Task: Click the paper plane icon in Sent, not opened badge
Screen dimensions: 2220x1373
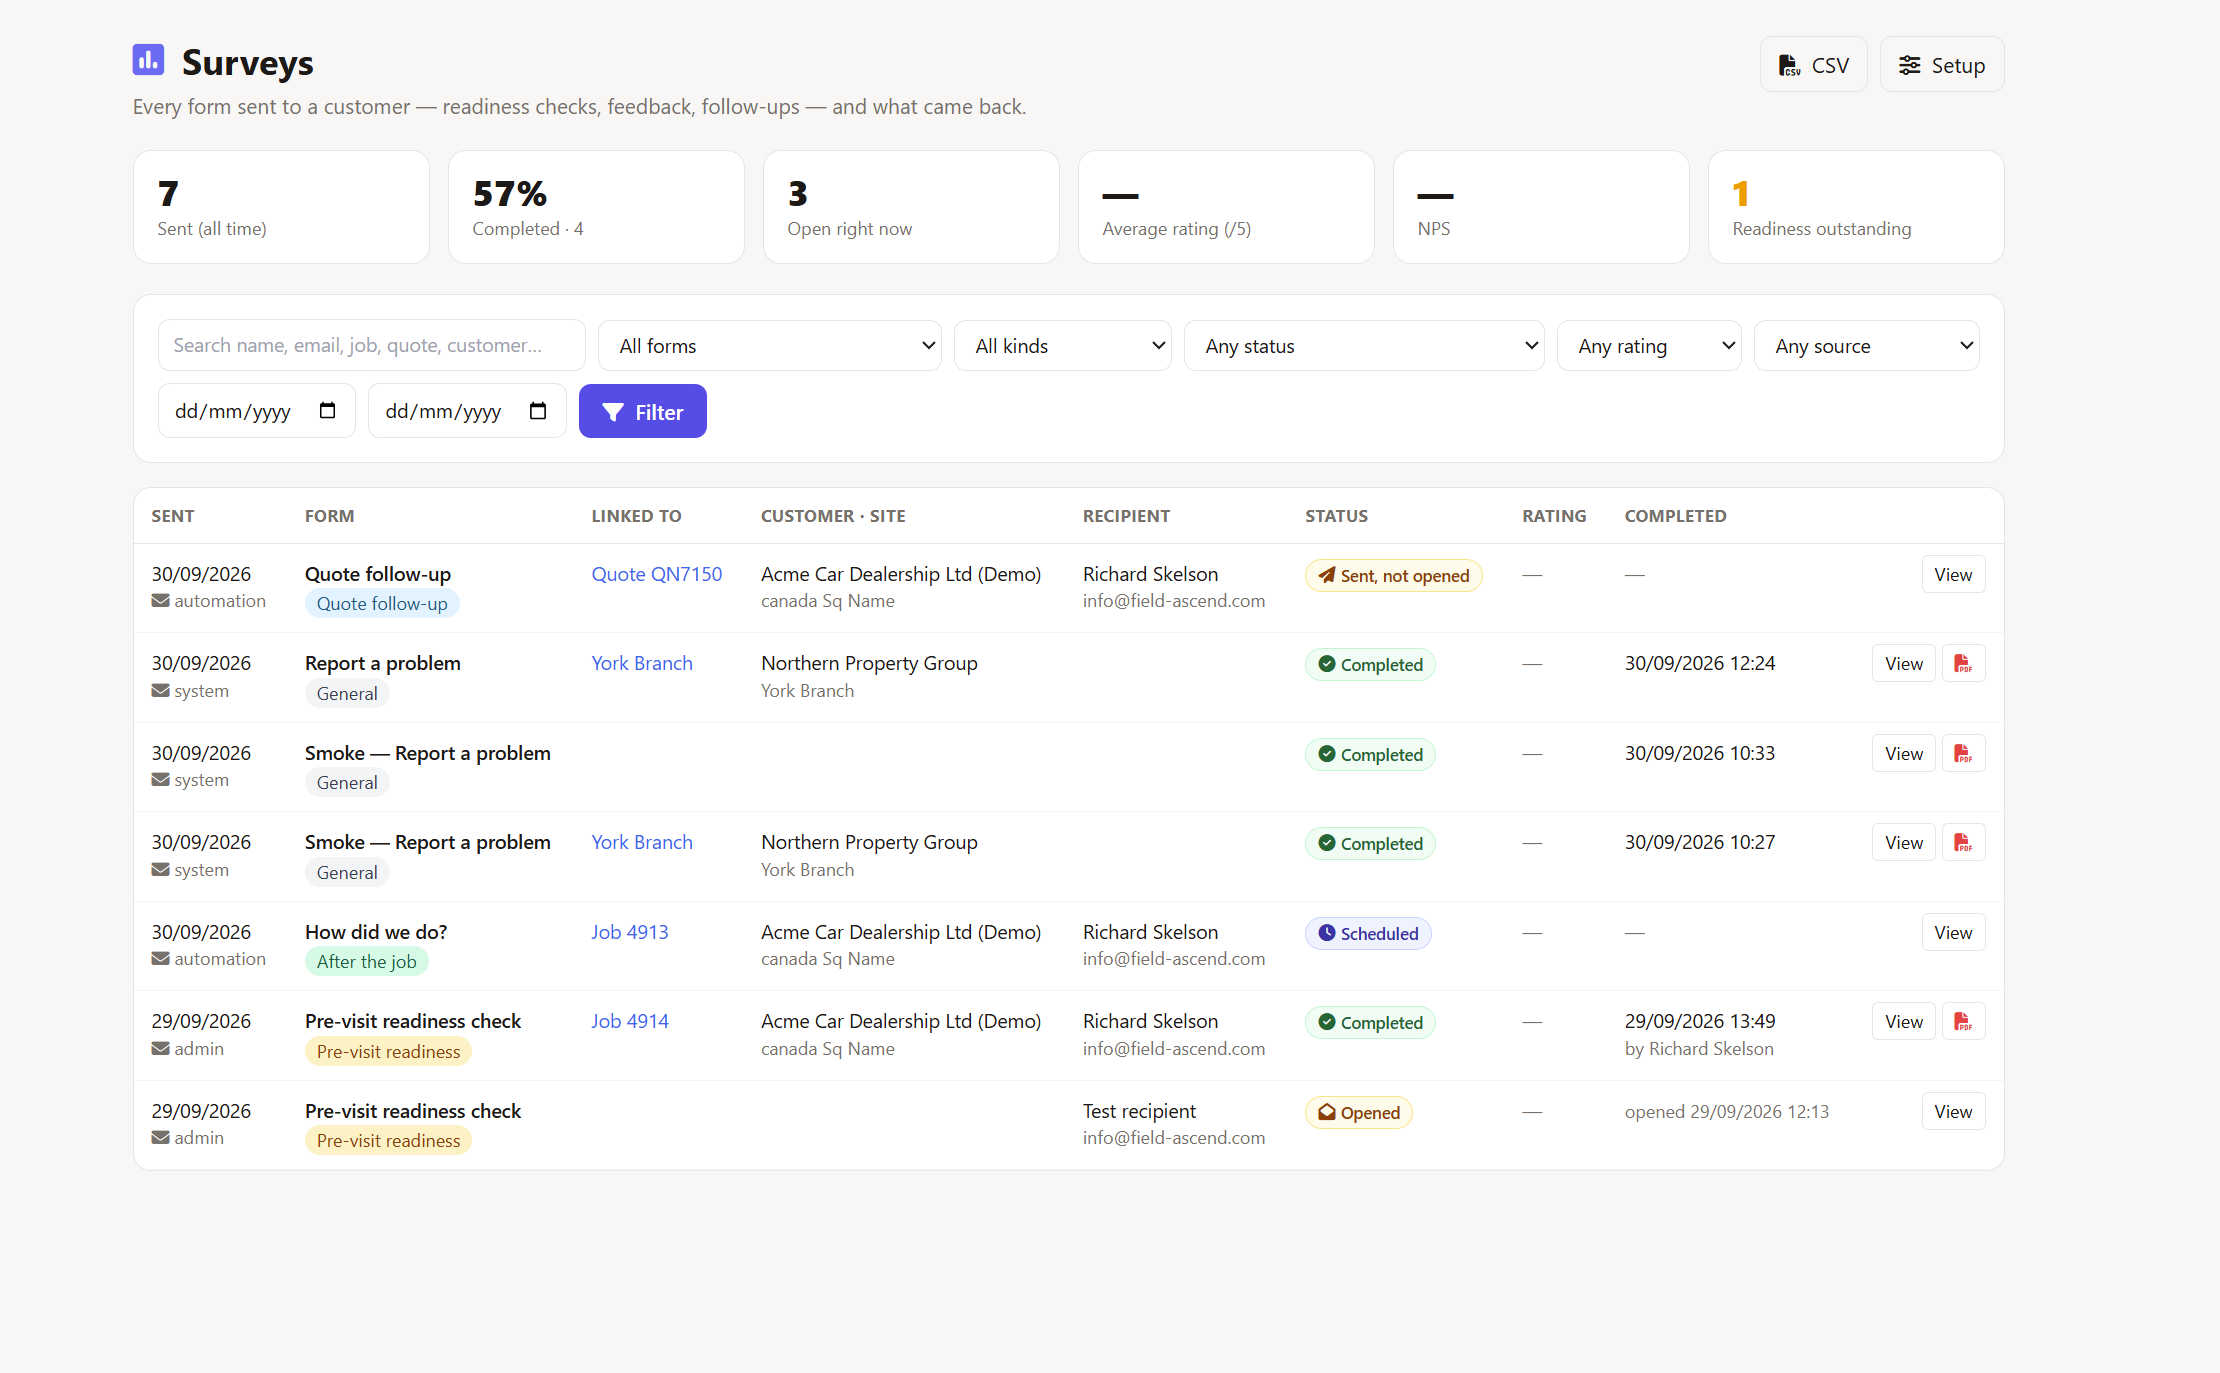Action: pyautogui.click(x=1326, y=575)
